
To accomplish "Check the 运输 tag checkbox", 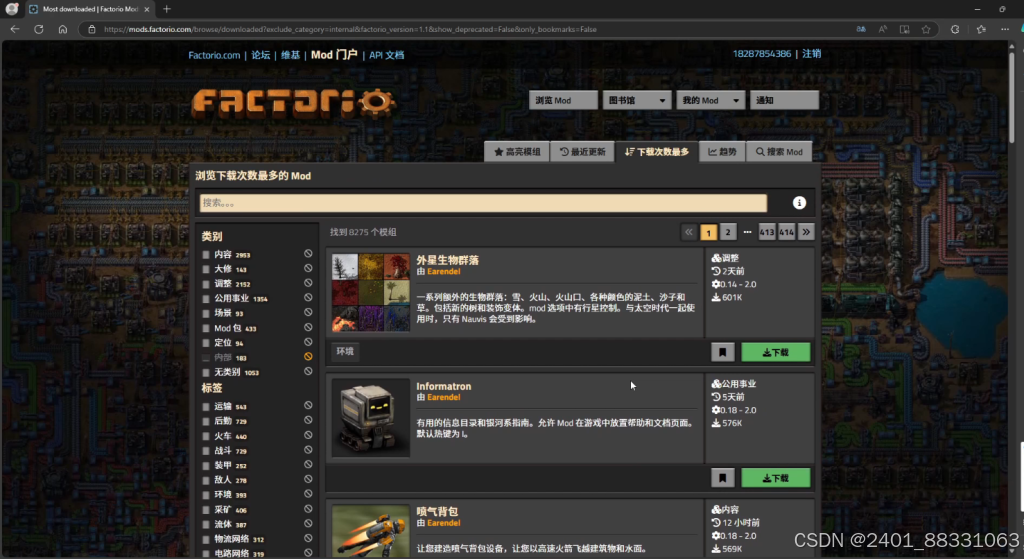I will pos(206,406).
